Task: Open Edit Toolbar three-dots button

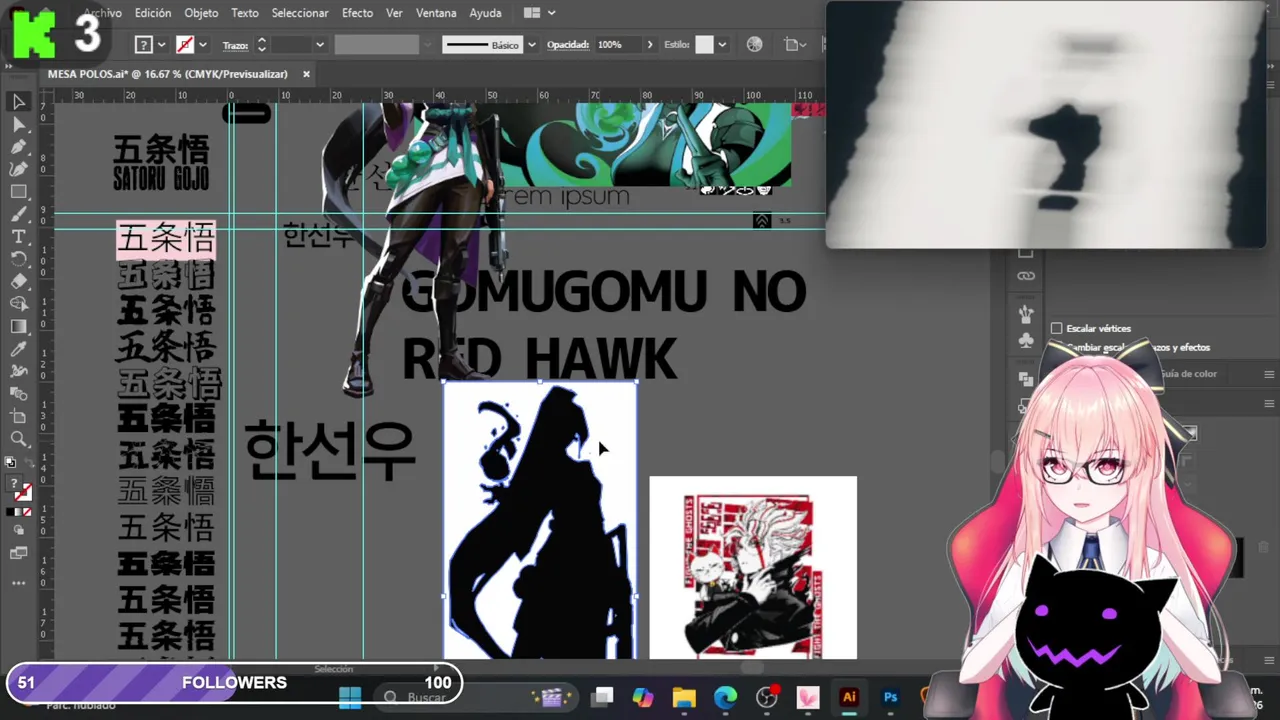Action: 19,582
